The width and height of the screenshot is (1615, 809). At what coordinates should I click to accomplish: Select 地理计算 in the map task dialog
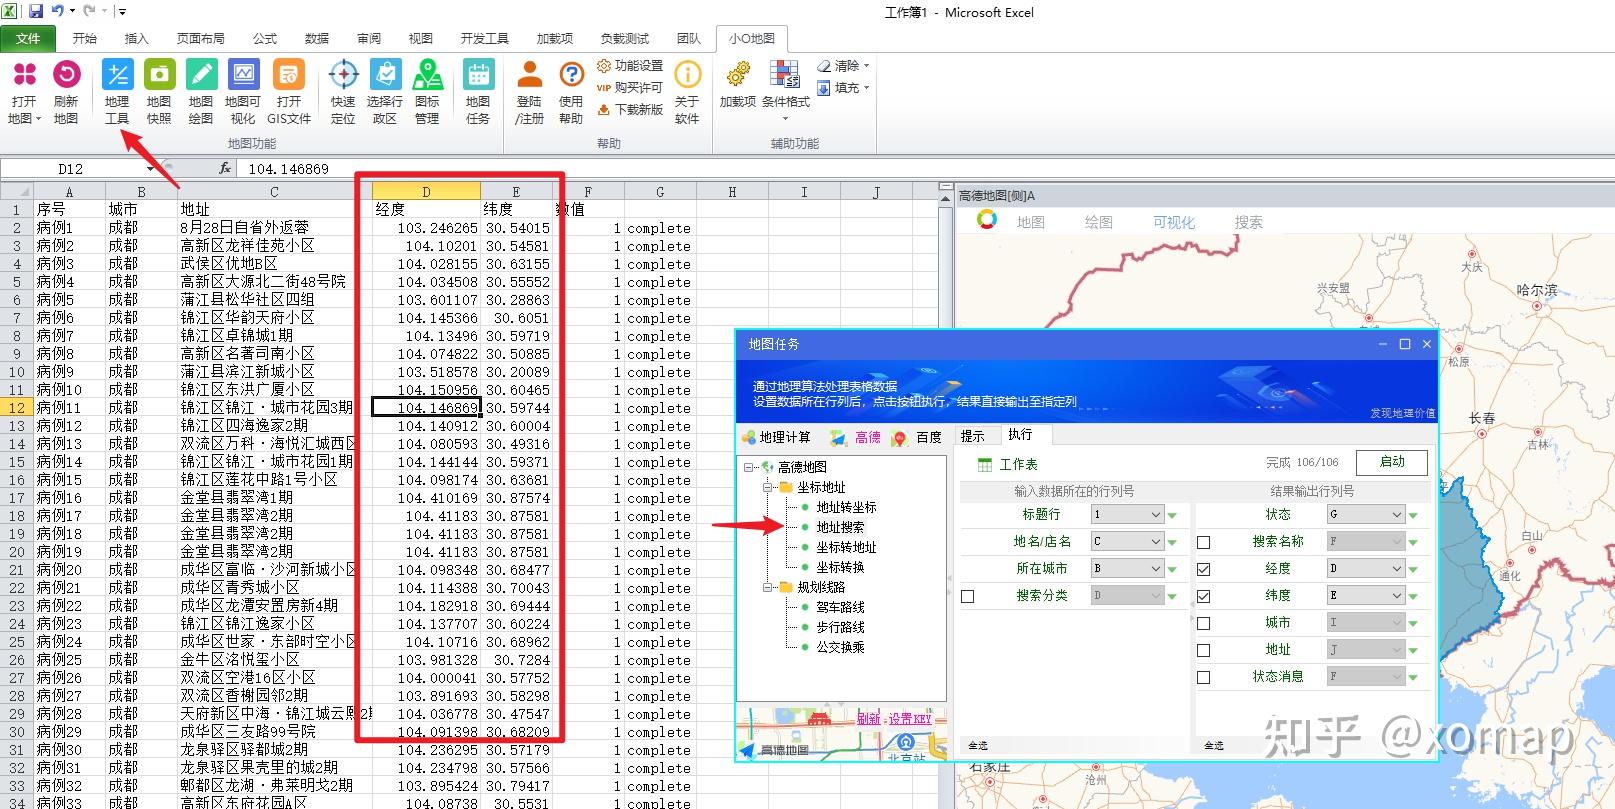(776, 438)
